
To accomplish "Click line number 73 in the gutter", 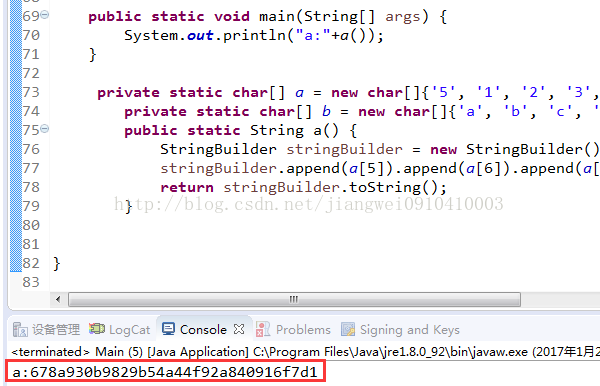I will pyautogui.click(x=31, y=92).
